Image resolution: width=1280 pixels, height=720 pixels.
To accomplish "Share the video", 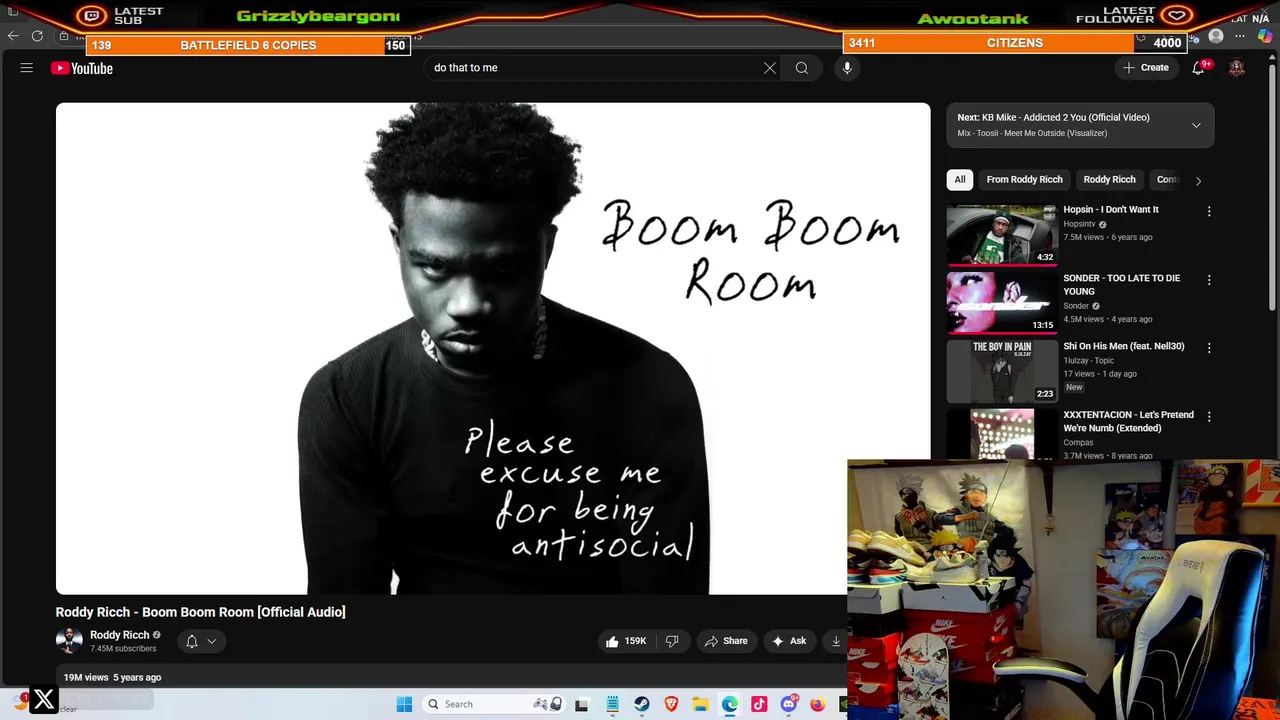I will tap(726, 641).
